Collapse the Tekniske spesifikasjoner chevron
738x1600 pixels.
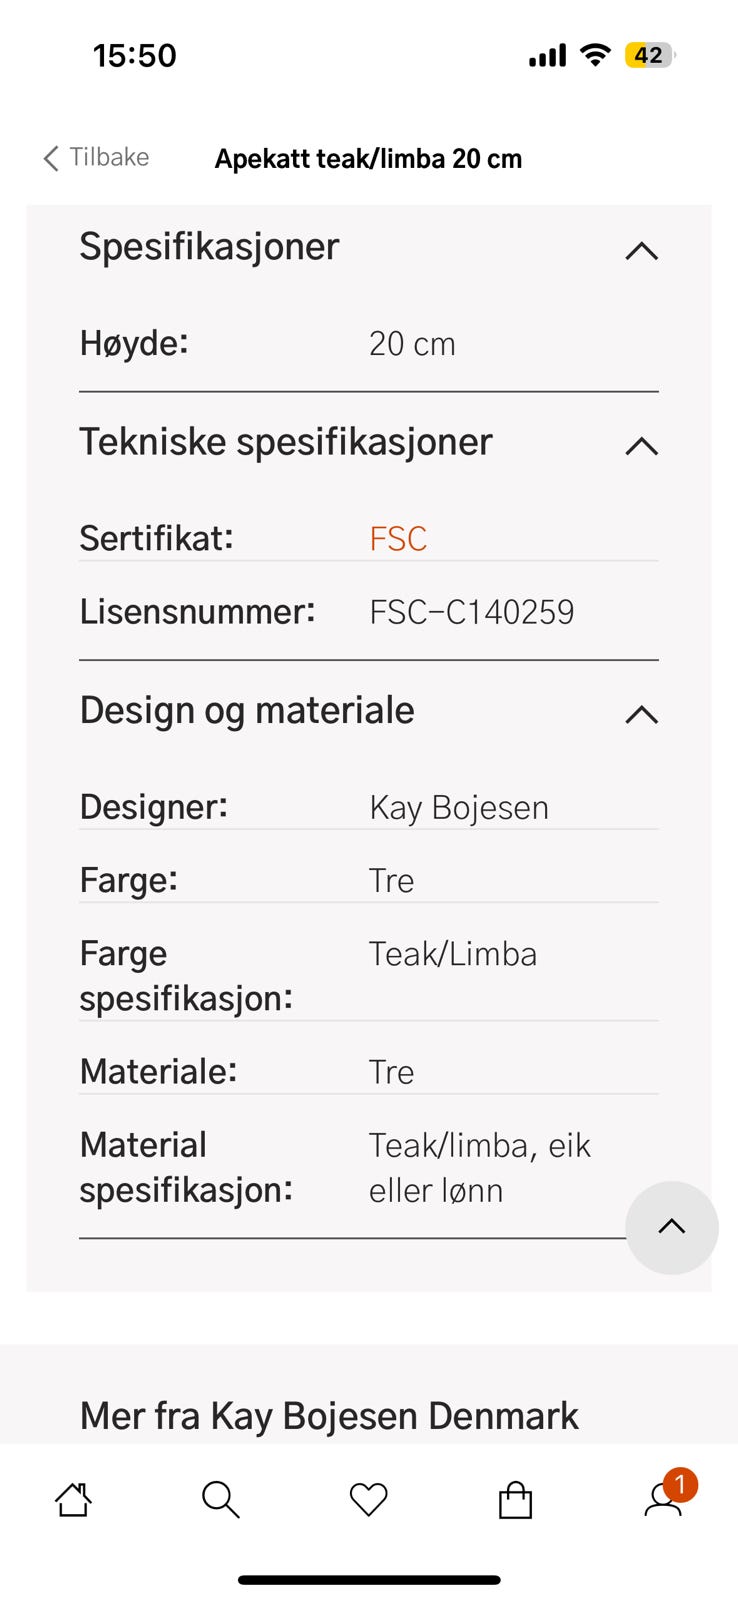coord(641,445)
